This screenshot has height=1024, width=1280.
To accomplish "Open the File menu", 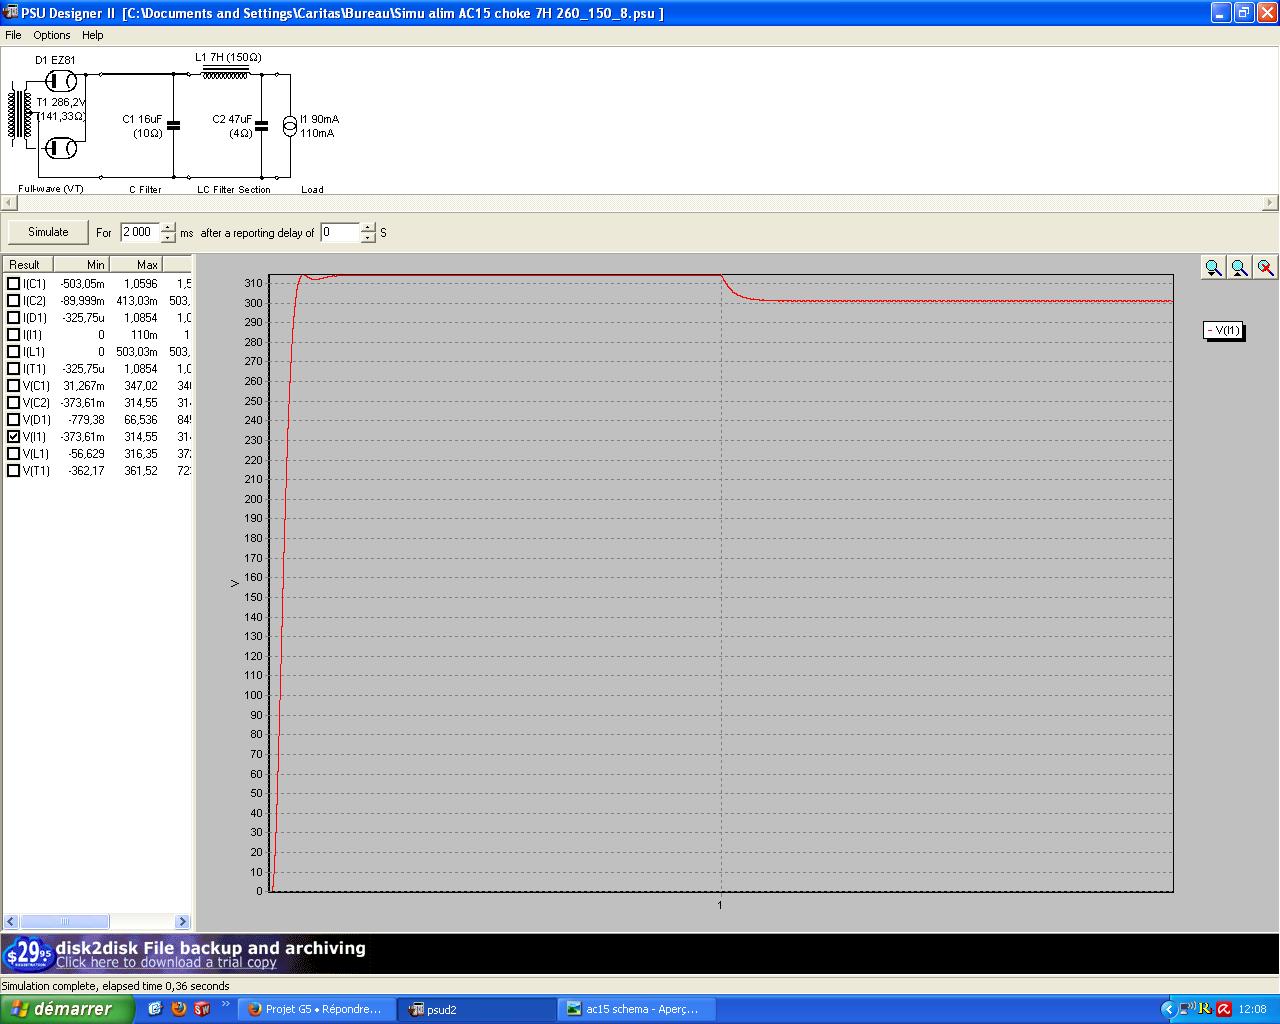I will (13, 35).
